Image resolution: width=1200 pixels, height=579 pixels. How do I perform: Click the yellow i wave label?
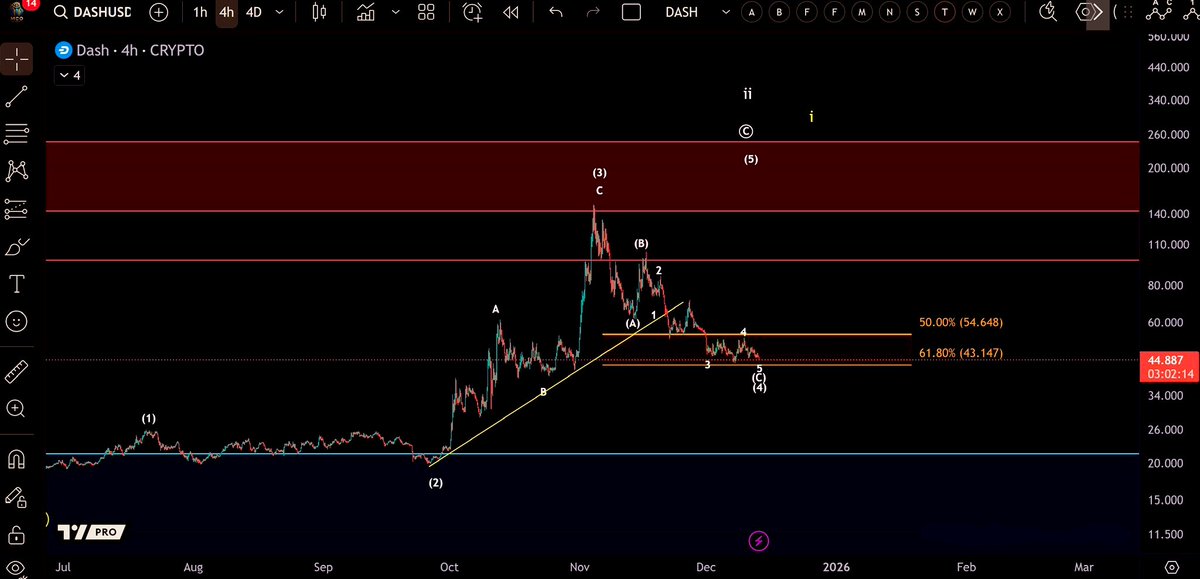[812, 117]
